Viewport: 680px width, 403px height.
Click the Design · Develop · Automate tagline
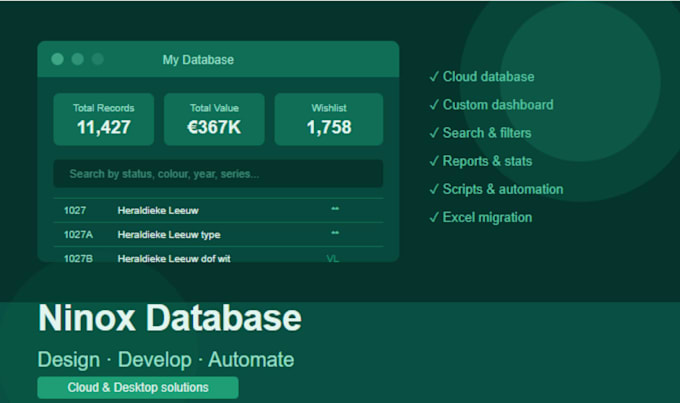tap(166, 360)
